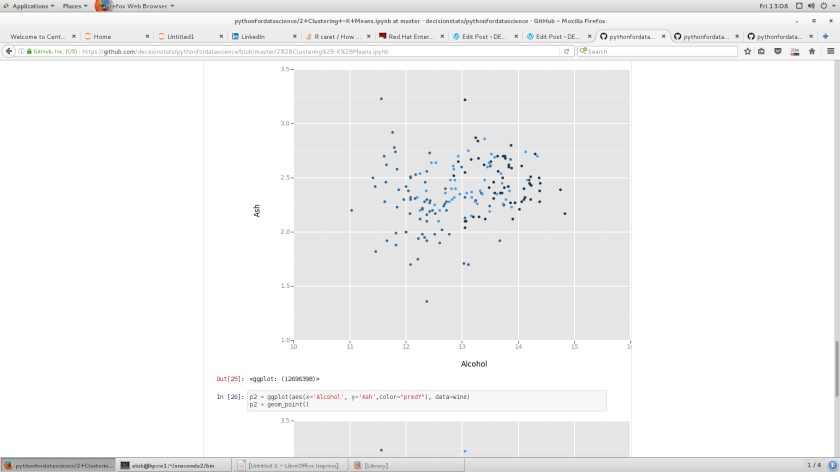840x472 pixels.
Task: Close the Untitled1 tab
Action: (x=221, y=36)
